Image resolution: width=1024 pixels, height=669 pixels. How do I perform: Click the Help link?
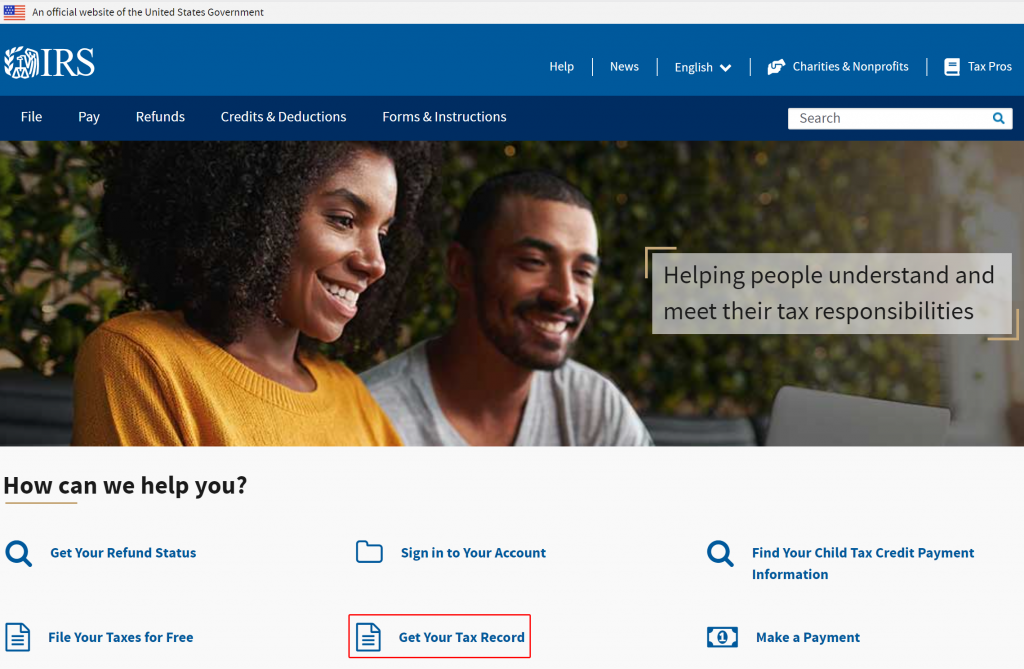tap(561, 67)
